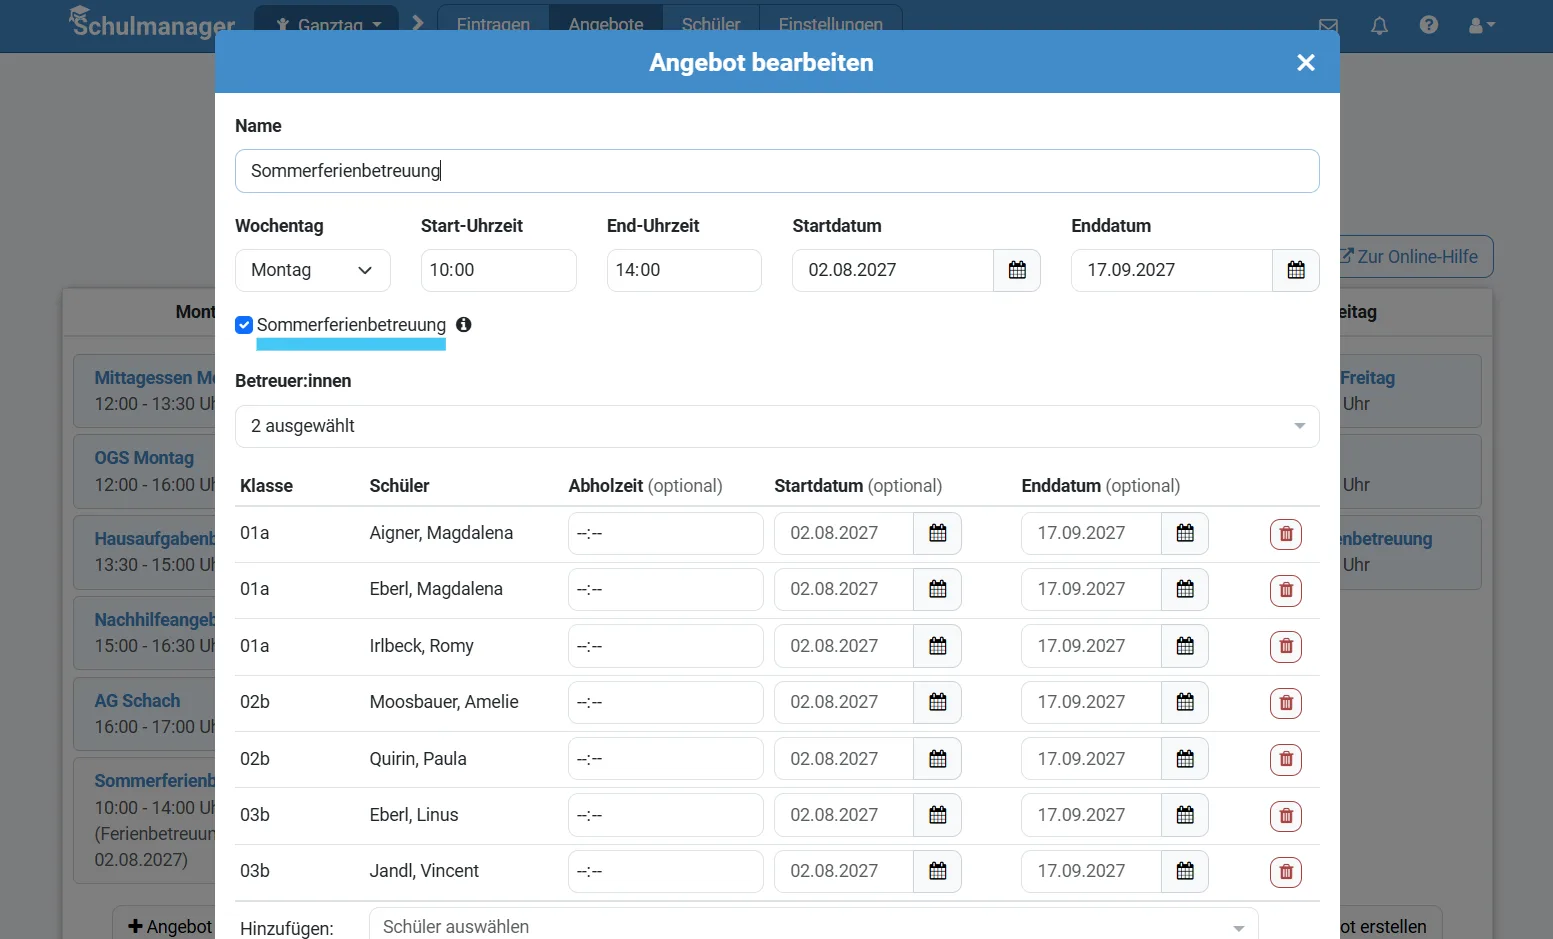Open end date calendar for Jandl, Vincent
The image size is (1553, 939).
tap(1185, 872)
